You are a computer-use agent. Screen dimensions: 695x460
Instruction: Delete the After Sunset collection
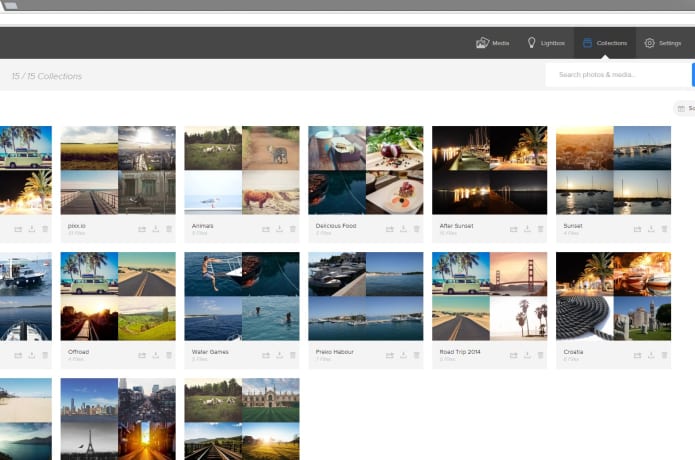[540, 229]
